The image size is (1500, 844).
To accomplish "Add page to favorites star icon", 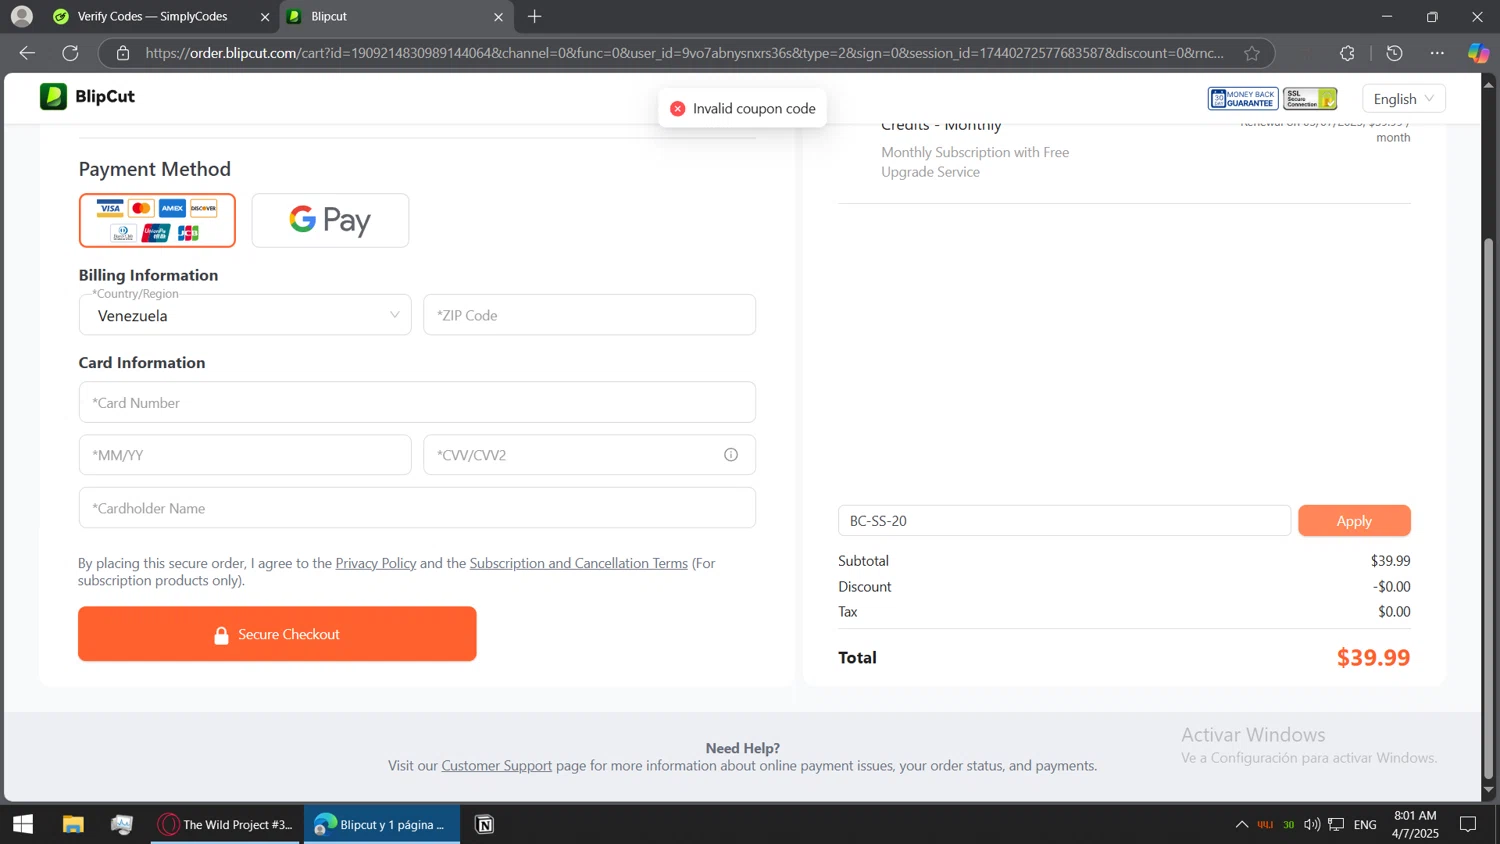I will point(1252,53).
